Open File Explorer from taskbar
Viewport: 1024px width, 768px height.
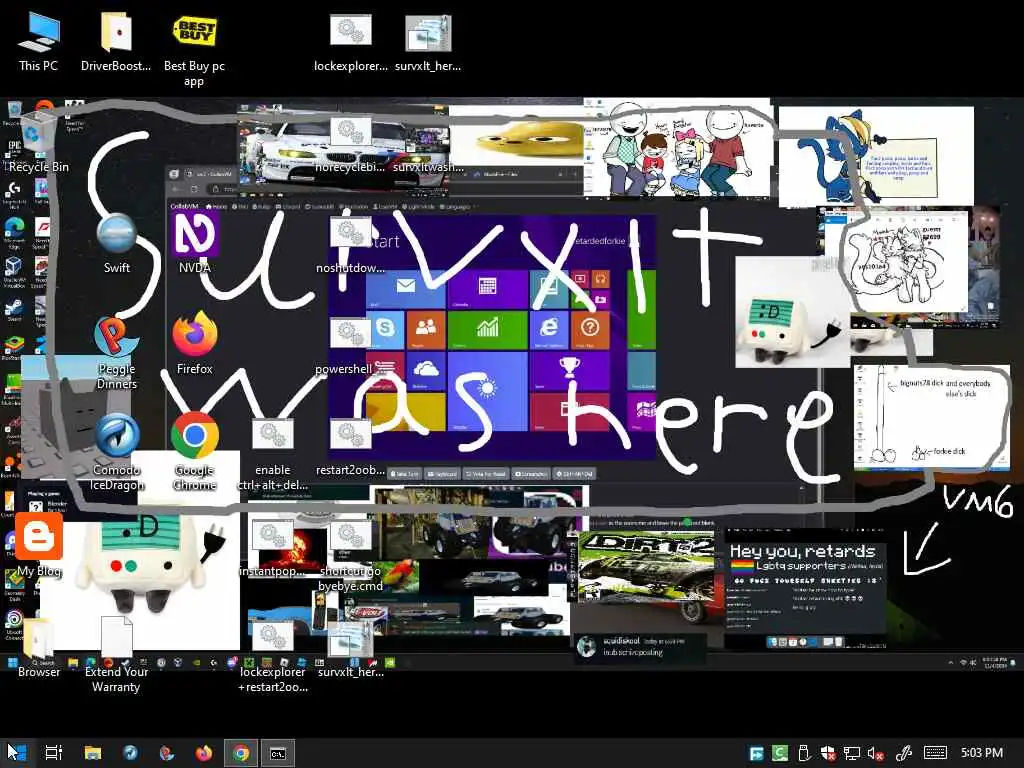[x=93, y=753]
